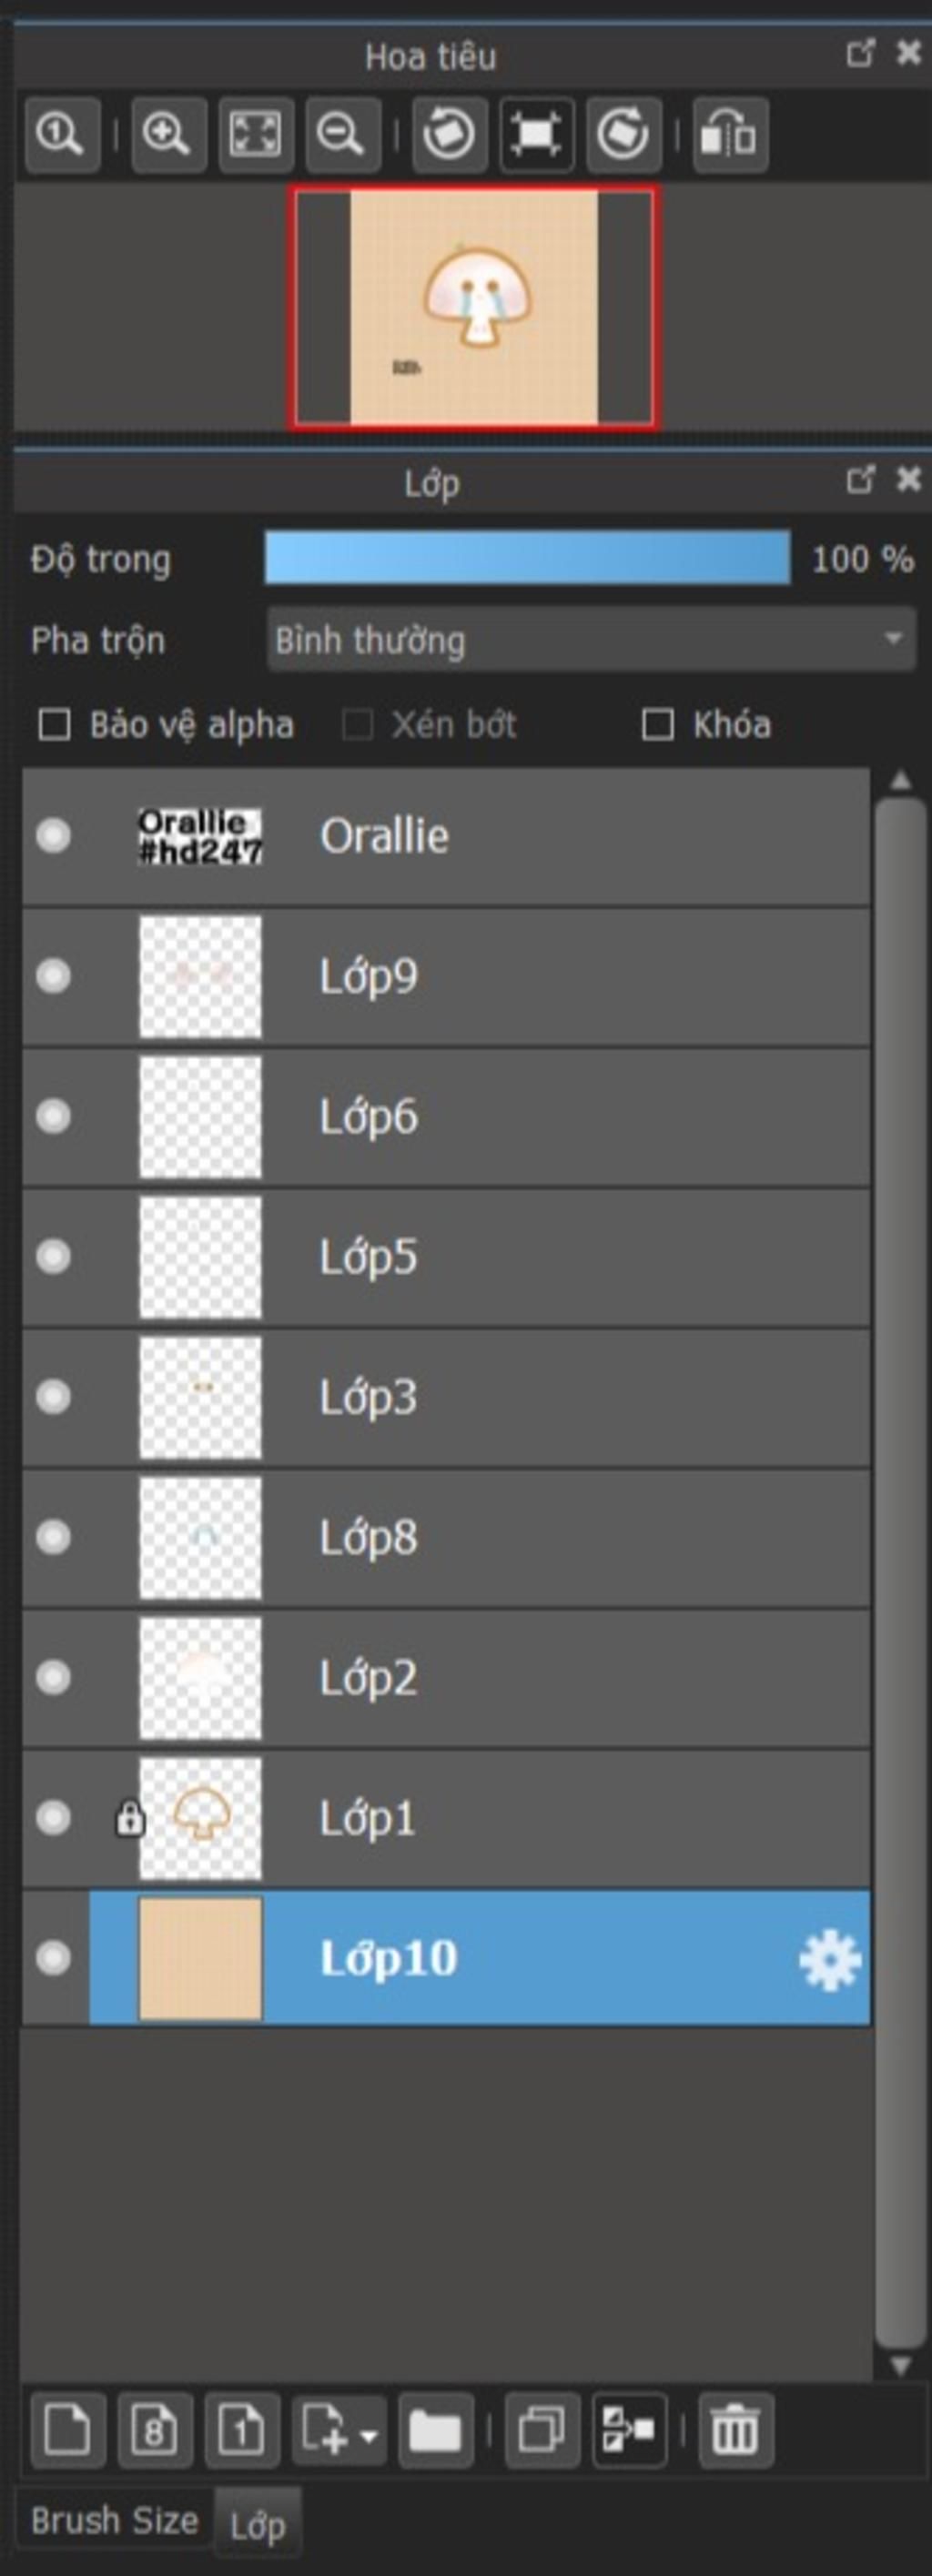
Task: Switch to the Brush Size tab
Action: [114, 2520]
